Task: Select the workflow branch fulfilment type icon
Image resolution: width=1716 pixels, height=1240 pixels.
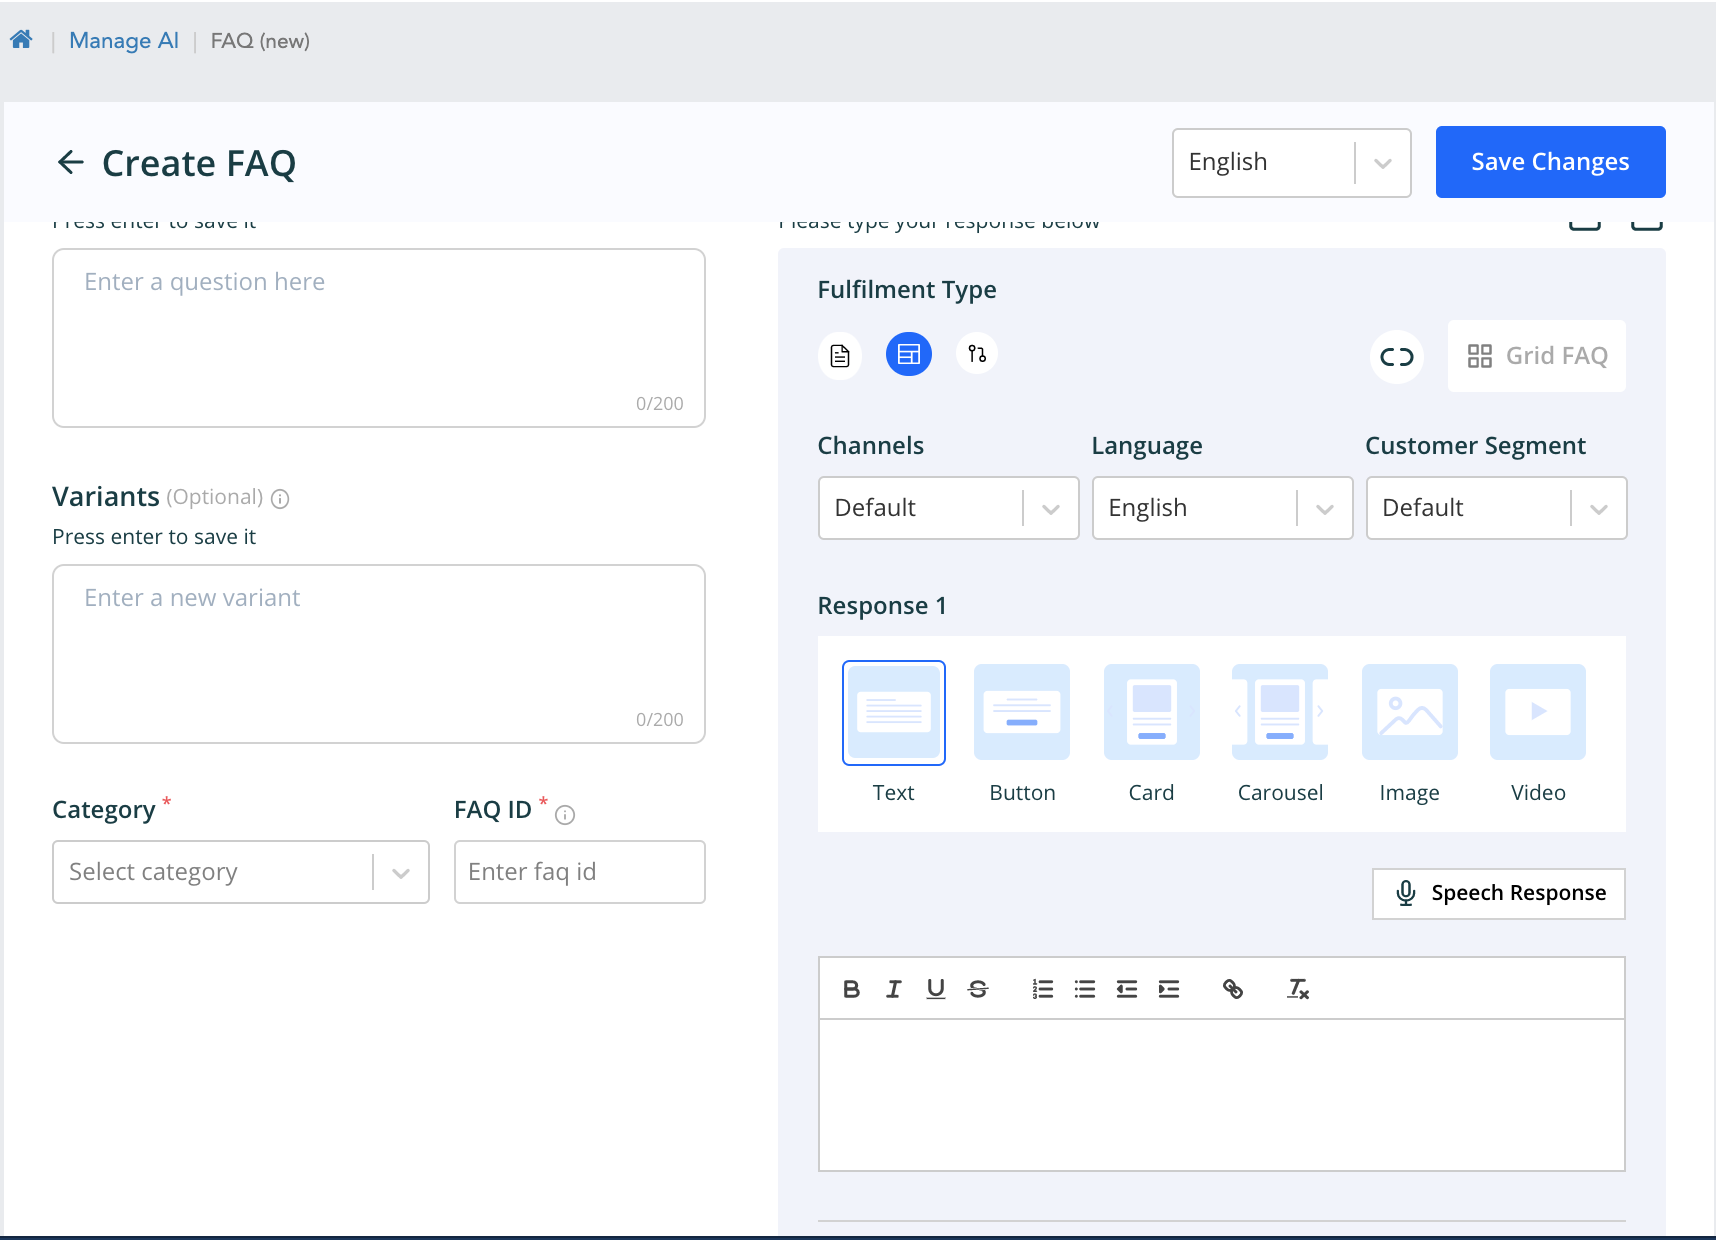Action: [977, 354]
